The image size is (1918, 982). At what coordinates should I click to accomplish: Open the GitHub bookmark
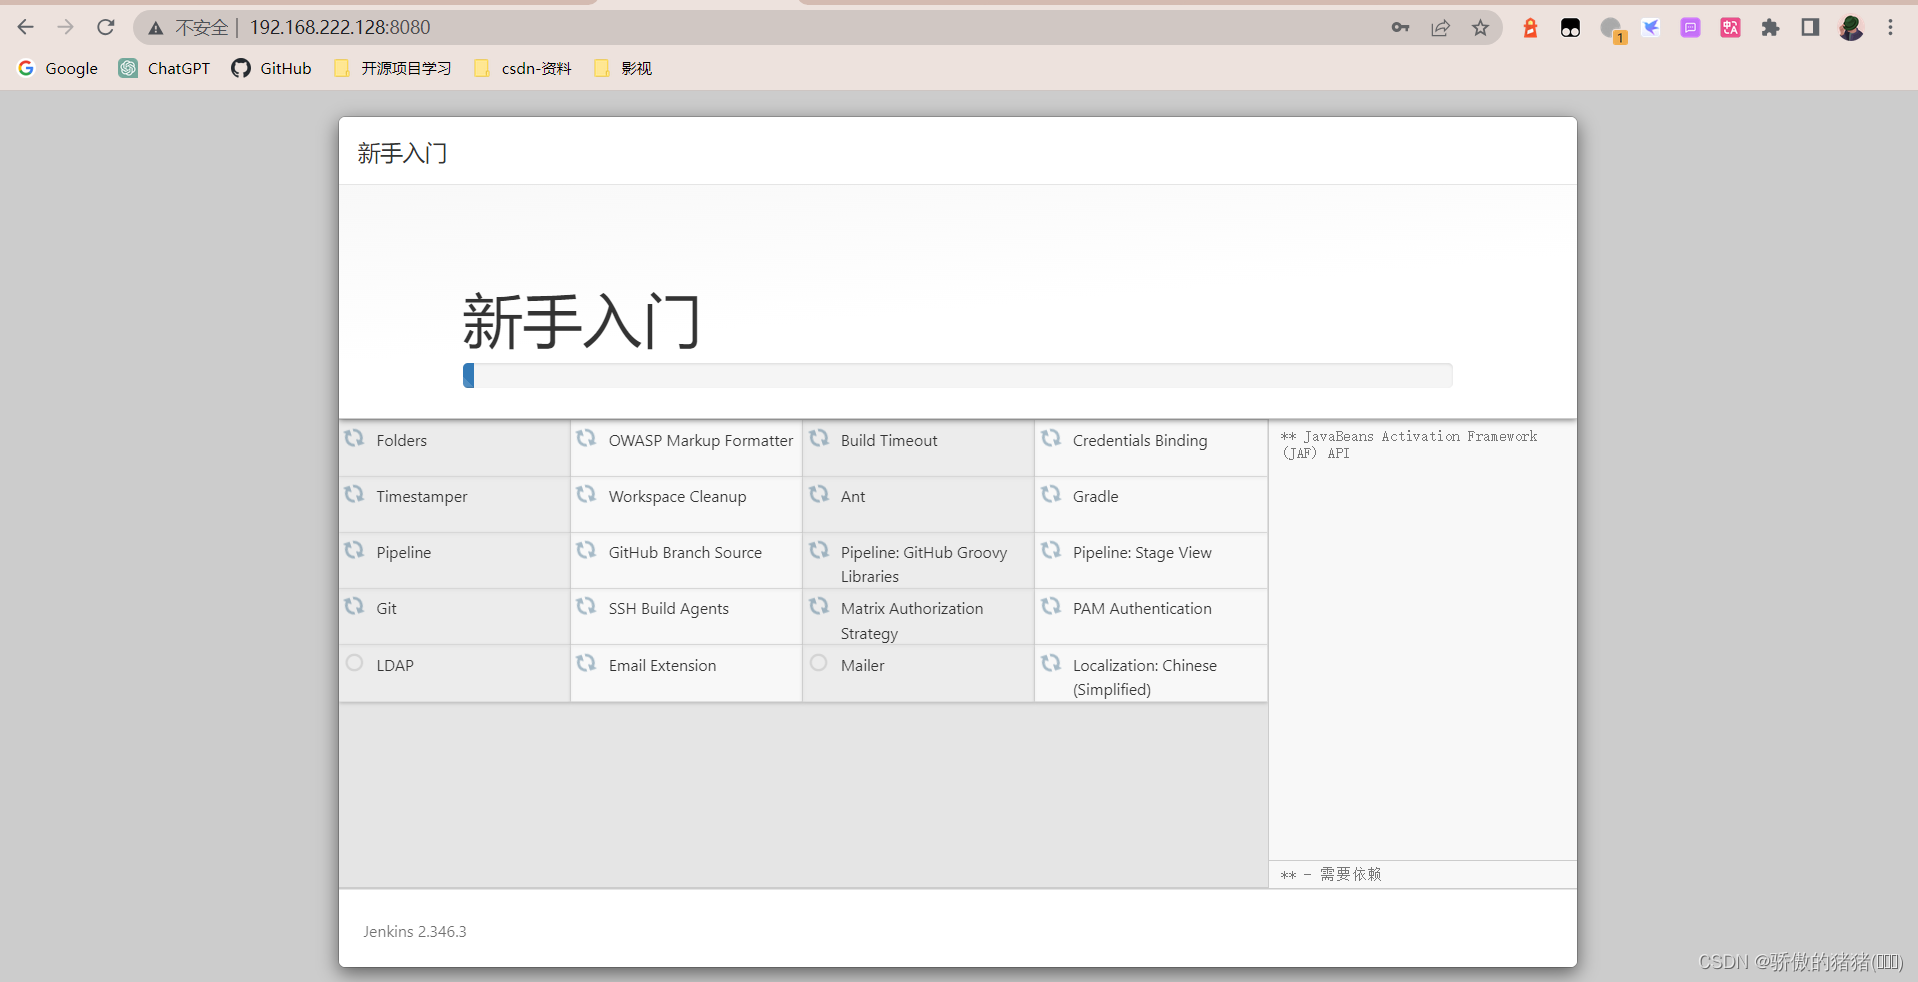(x=272, y=68)
